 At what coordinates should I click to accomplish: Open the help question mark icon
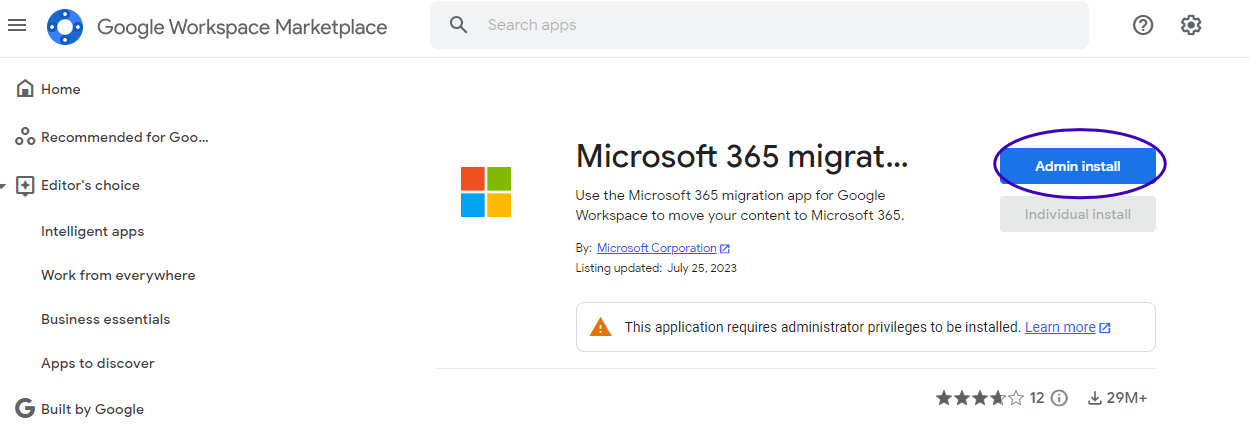[1143, 26]
